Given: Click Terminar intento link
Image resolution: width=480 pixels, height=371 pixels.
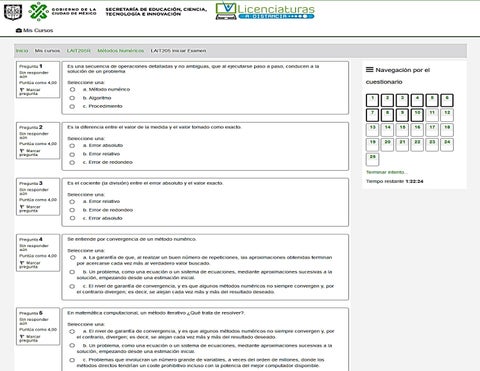Looking at the screenshot, I should point(387,172).
